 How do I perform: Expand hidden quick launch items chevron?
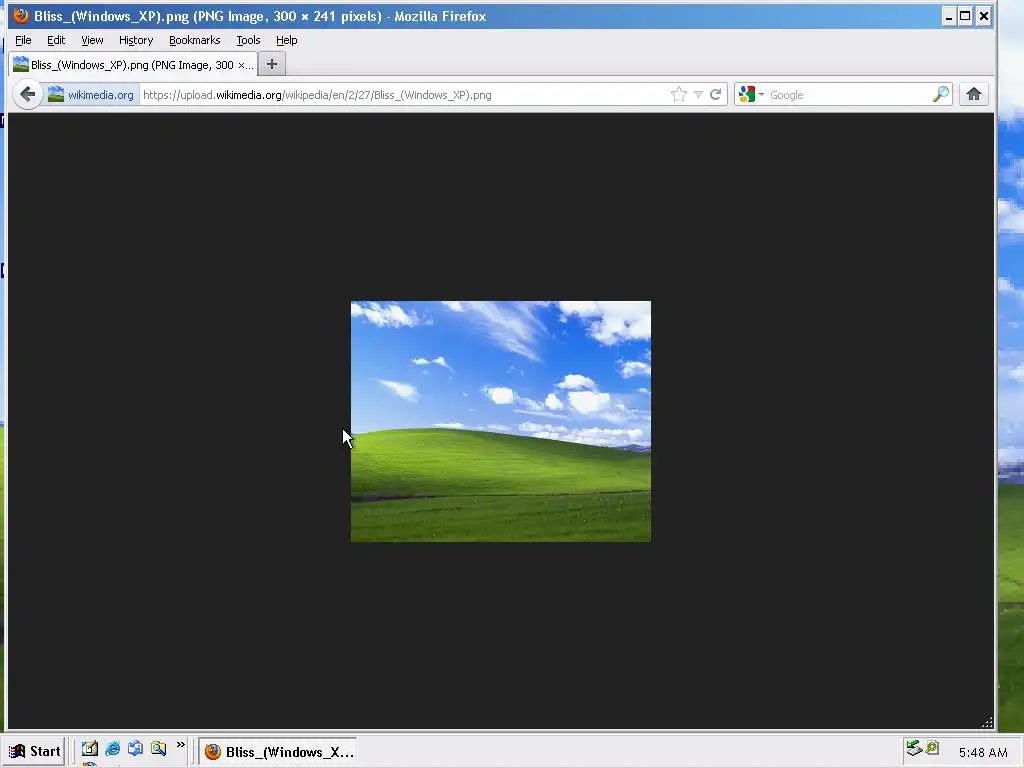180,744
